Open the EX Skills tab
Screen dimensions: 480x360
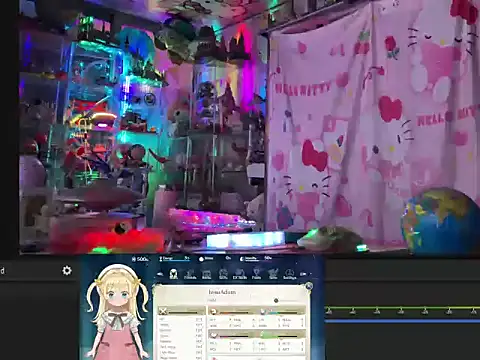[x=240, y=274]
